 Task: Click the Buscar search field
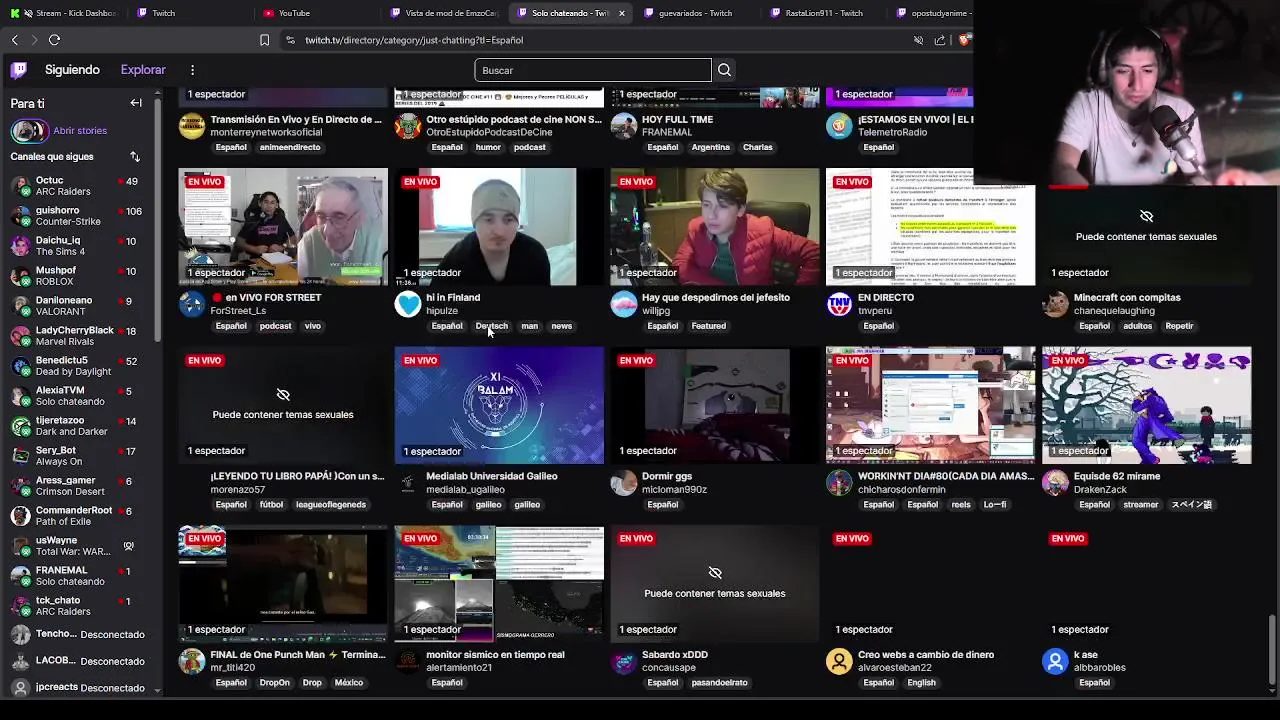tap(593, 70)
